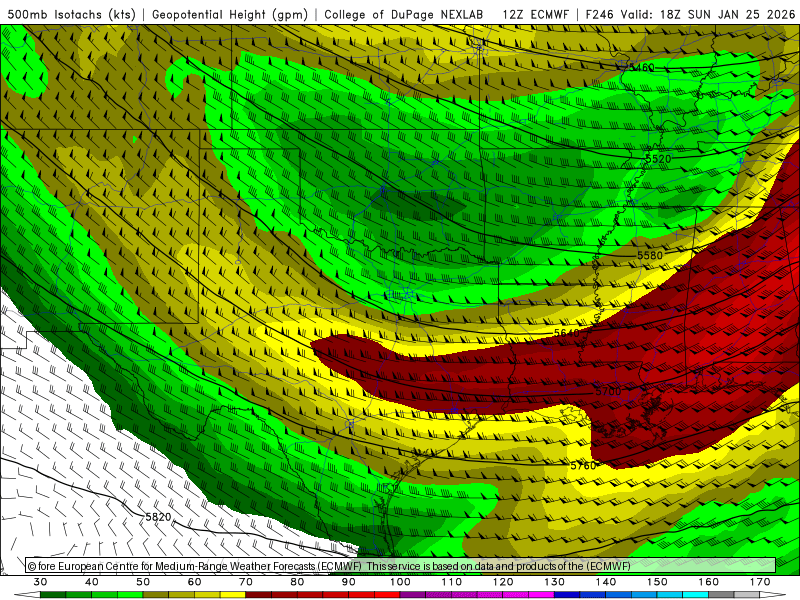The image size is (800, 600).
Task: Click the ECMWF copyright notice banner
Action: pos(401,566)
